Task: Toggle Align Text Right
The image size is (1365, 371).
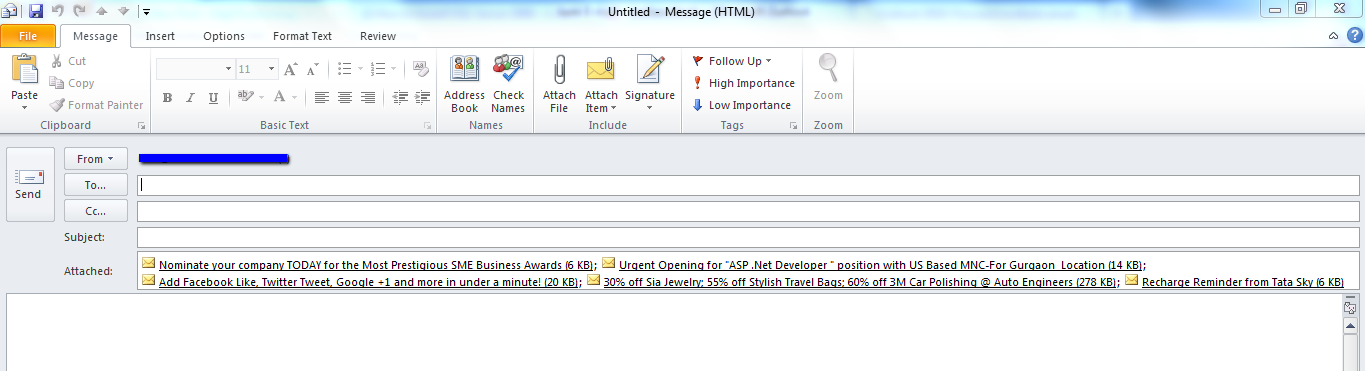Action: (368, 98)
